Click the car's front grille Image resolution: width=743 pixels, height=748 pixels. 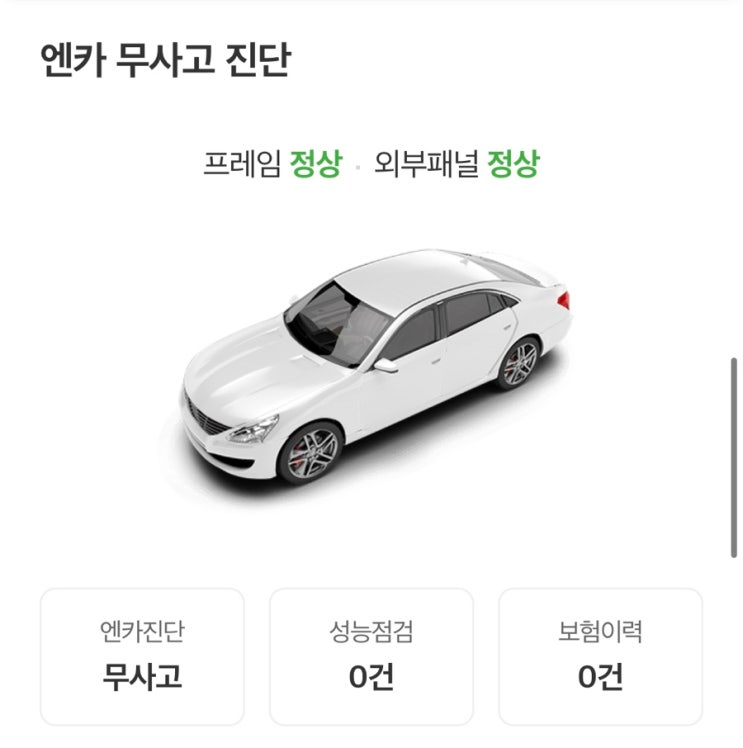pos(205,417)
